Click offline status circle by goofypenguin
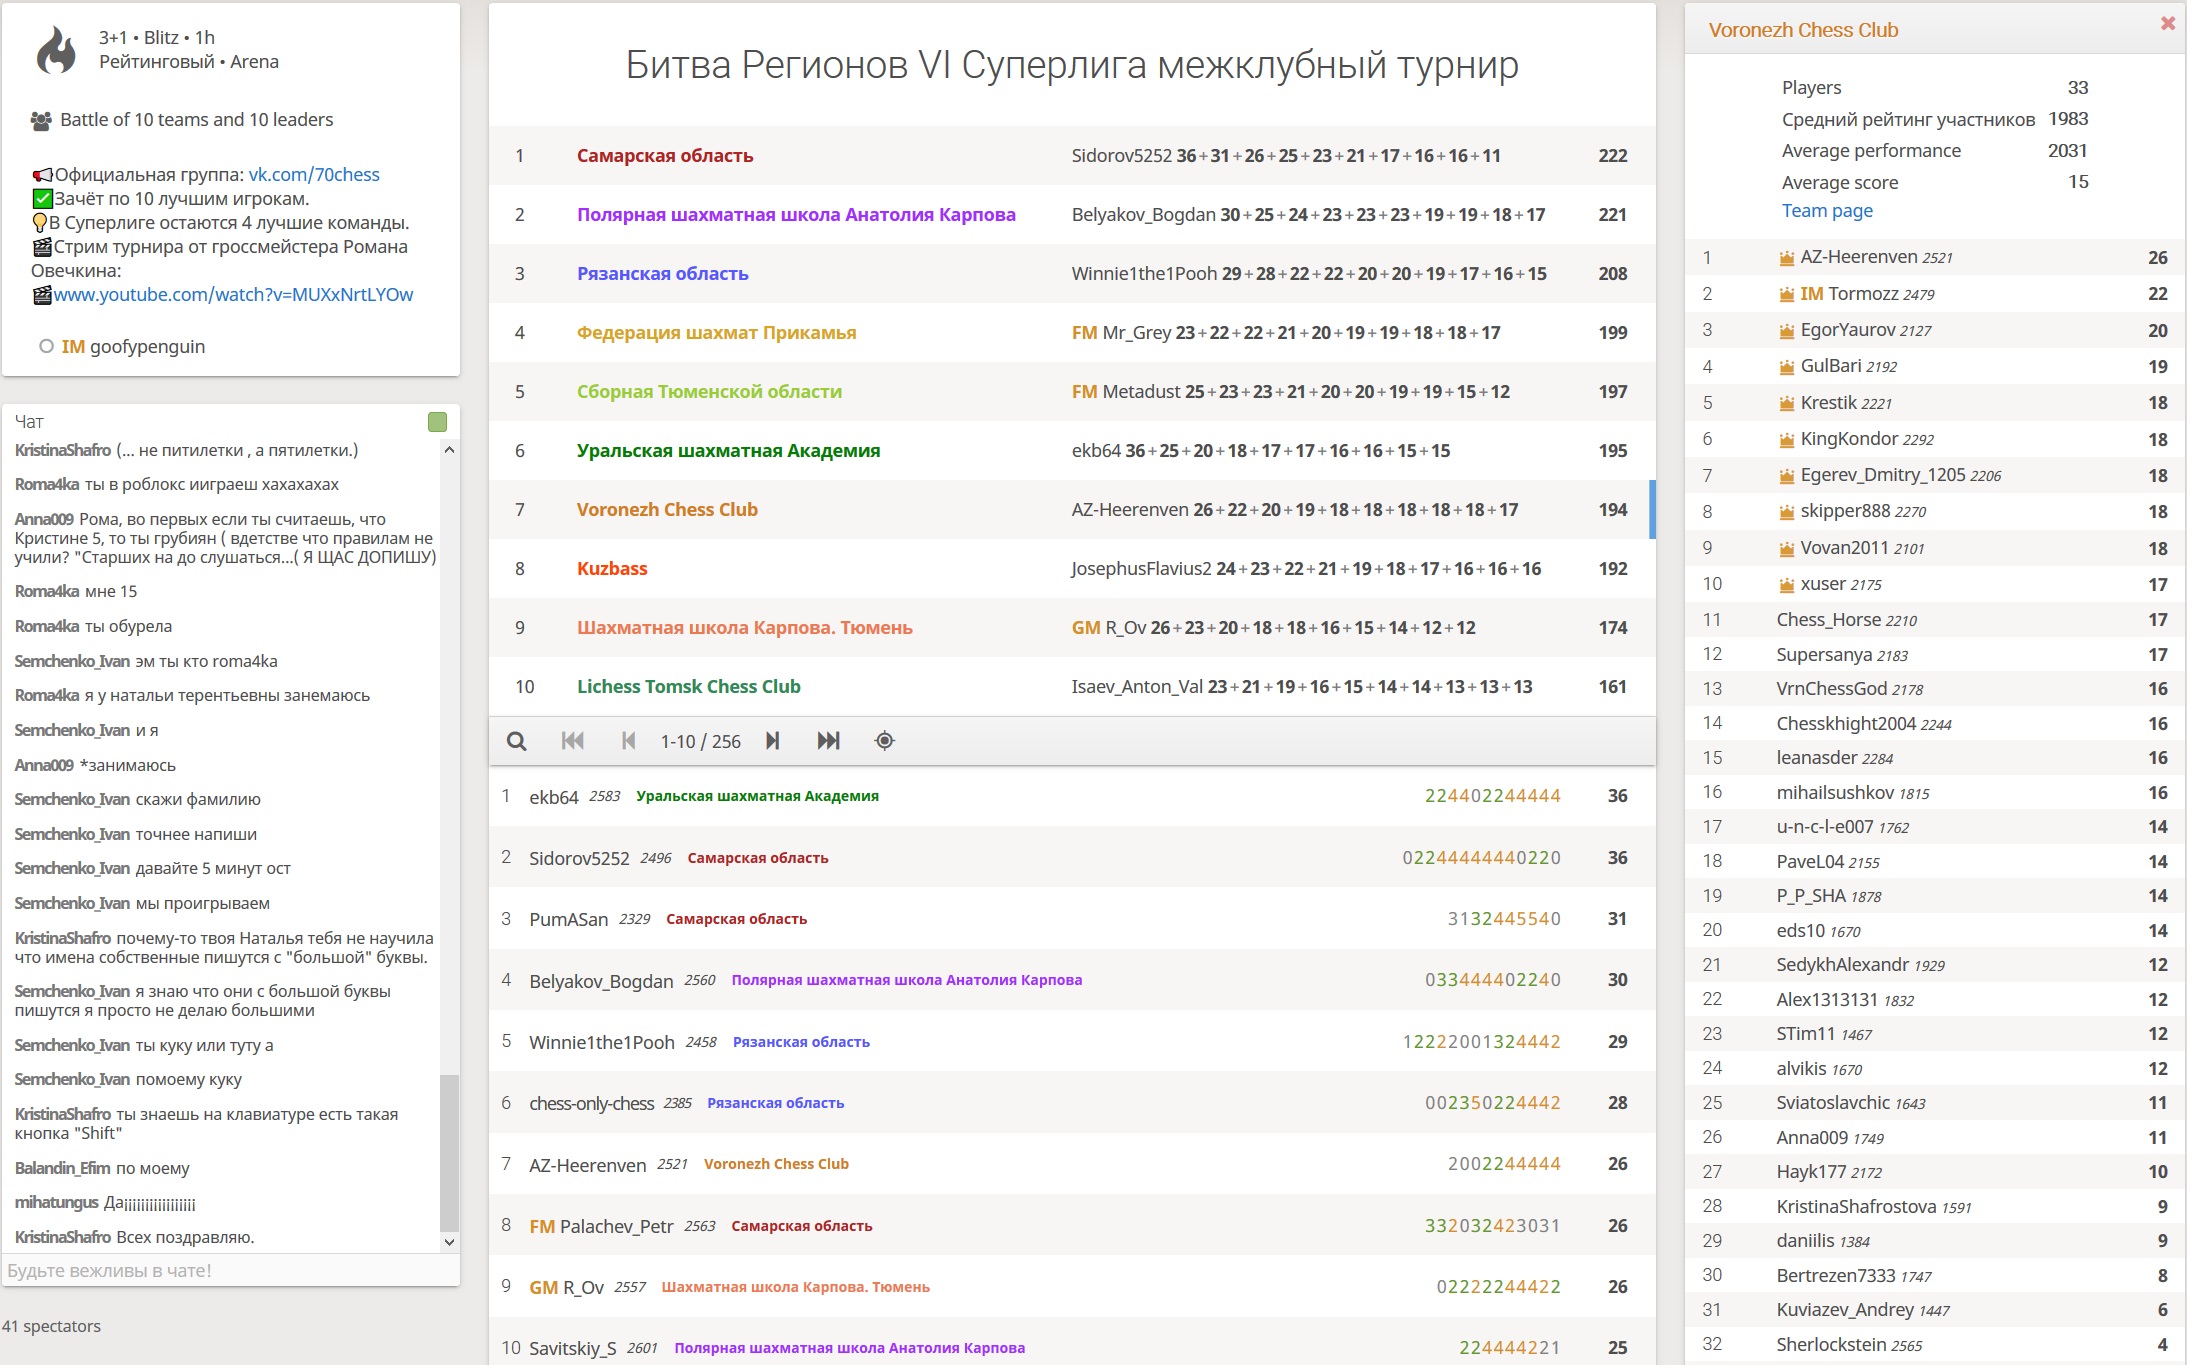Image resolution: width=2187 pixels, height=1365 pixels. (46, 346)
